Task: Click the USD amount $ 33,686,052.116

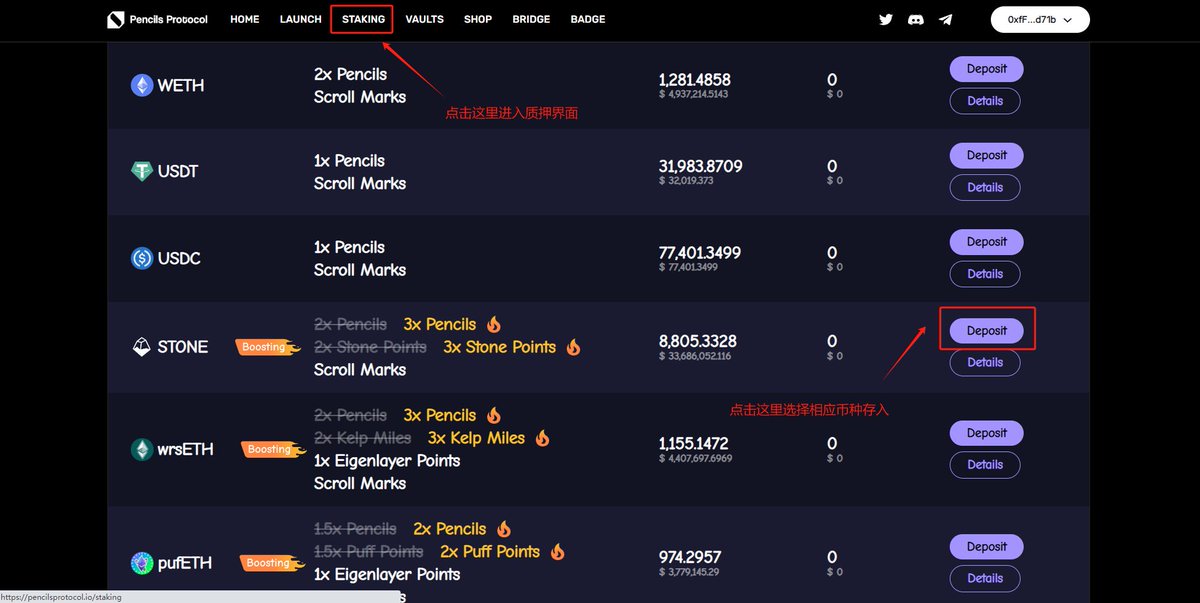Action: [695, 356]
